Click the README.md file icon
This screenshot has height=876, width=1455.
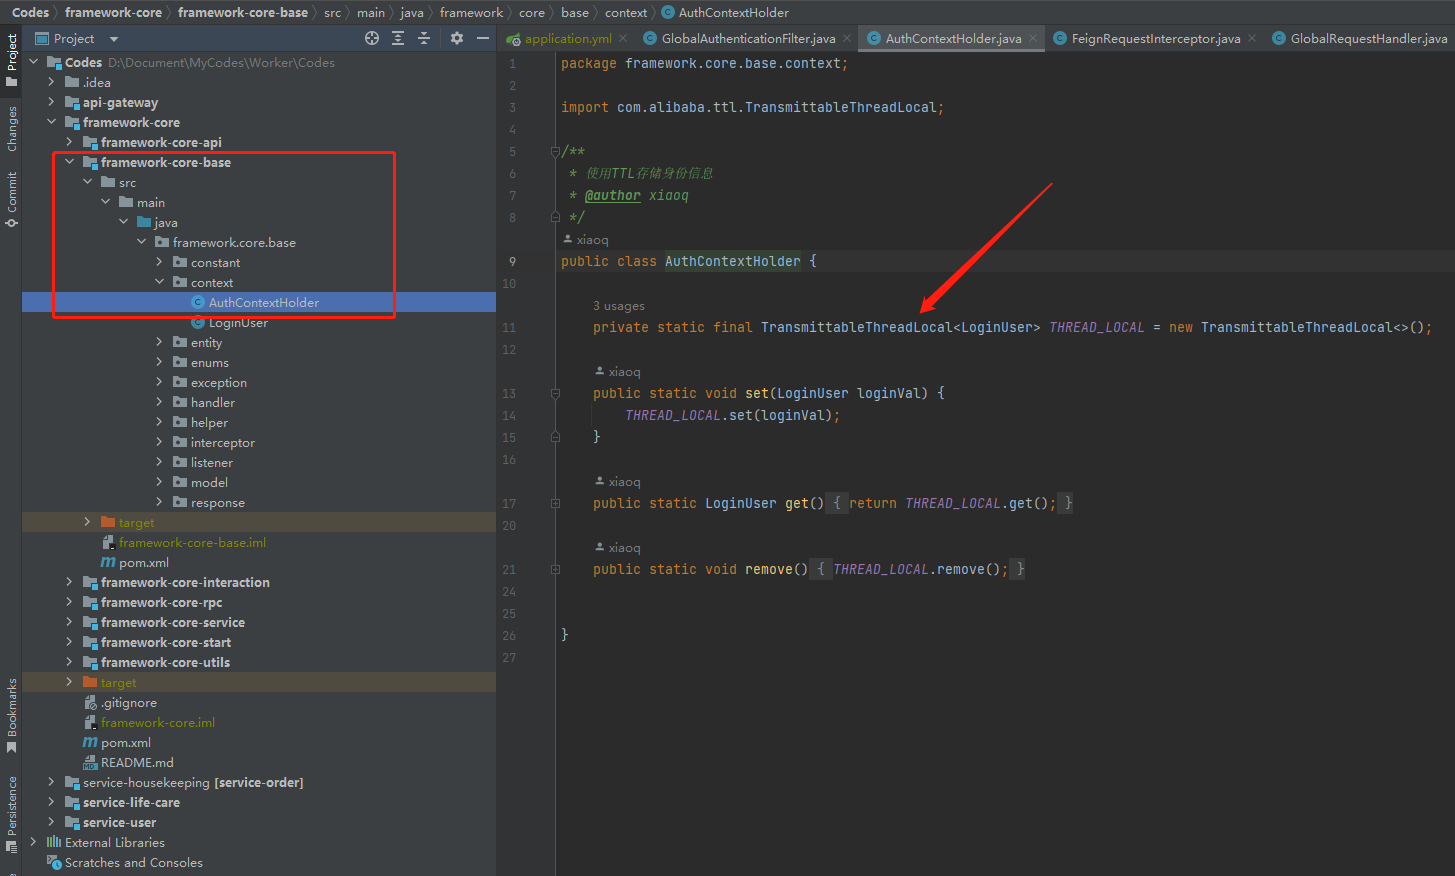90,763
